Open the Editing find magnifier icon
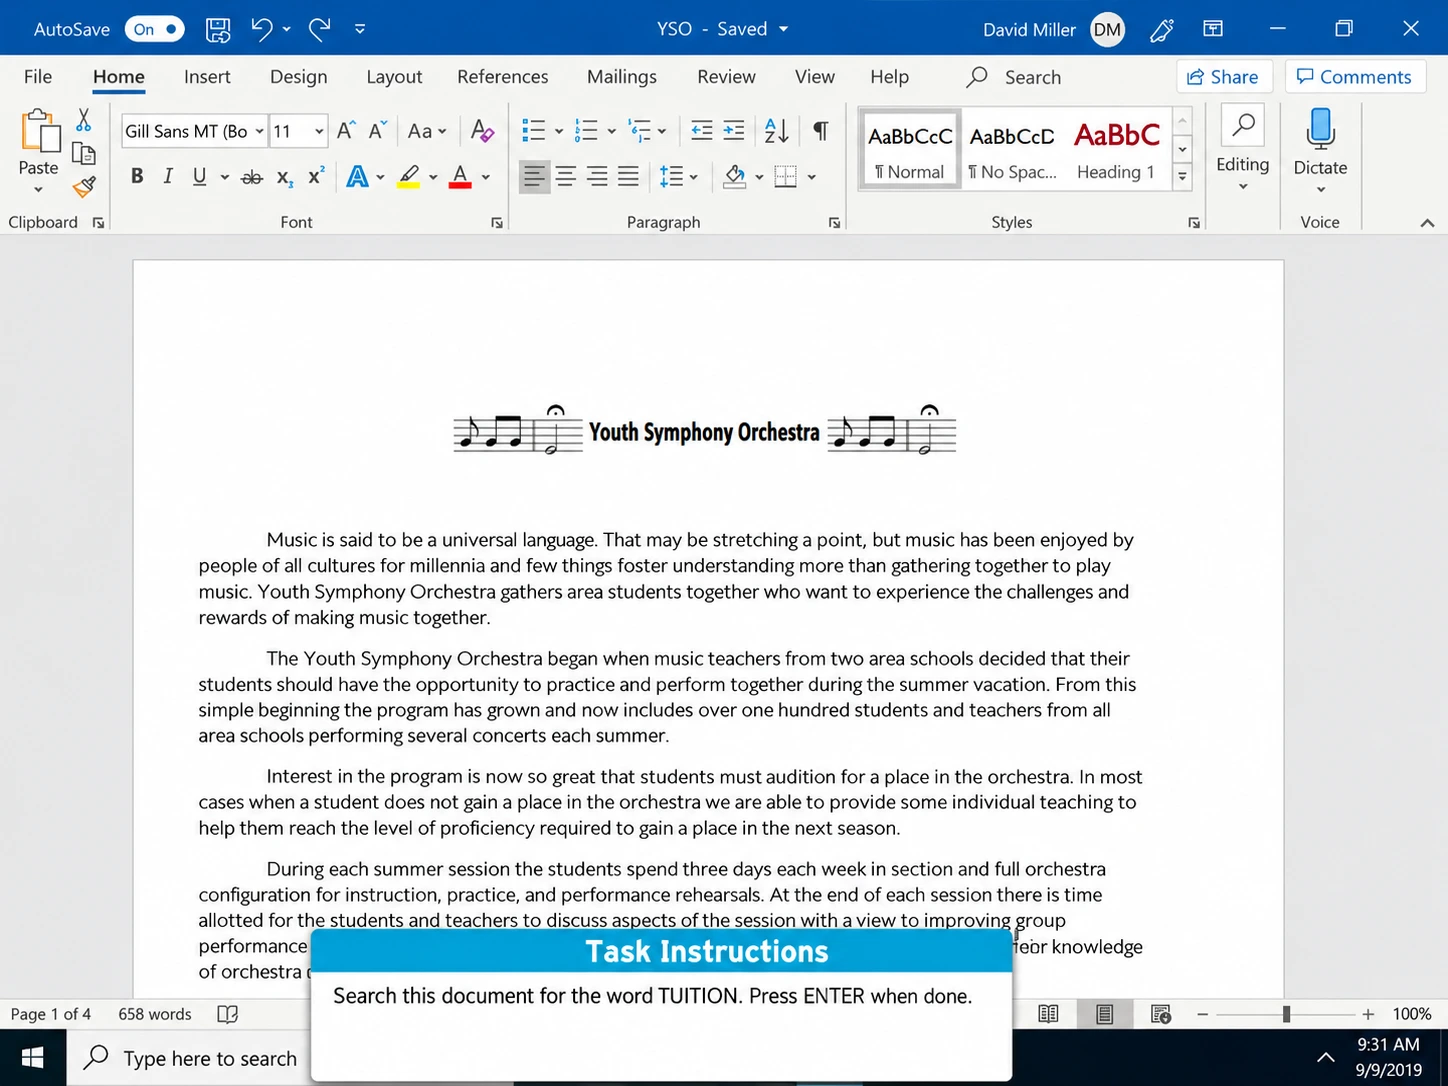The image size is (1448, 1086). 1243,126
